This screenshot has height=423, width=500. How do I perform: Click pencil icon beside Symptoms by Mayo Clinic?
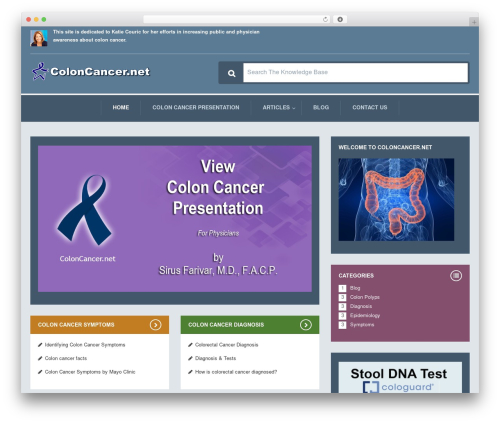click(40, 372)
